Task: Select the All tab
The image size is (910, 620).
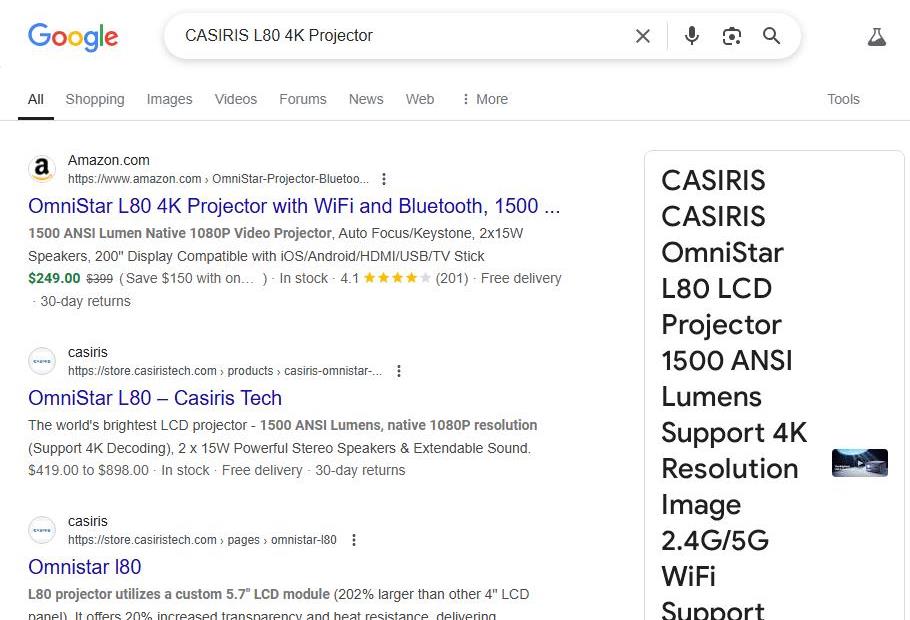Action: coord(36,99)
